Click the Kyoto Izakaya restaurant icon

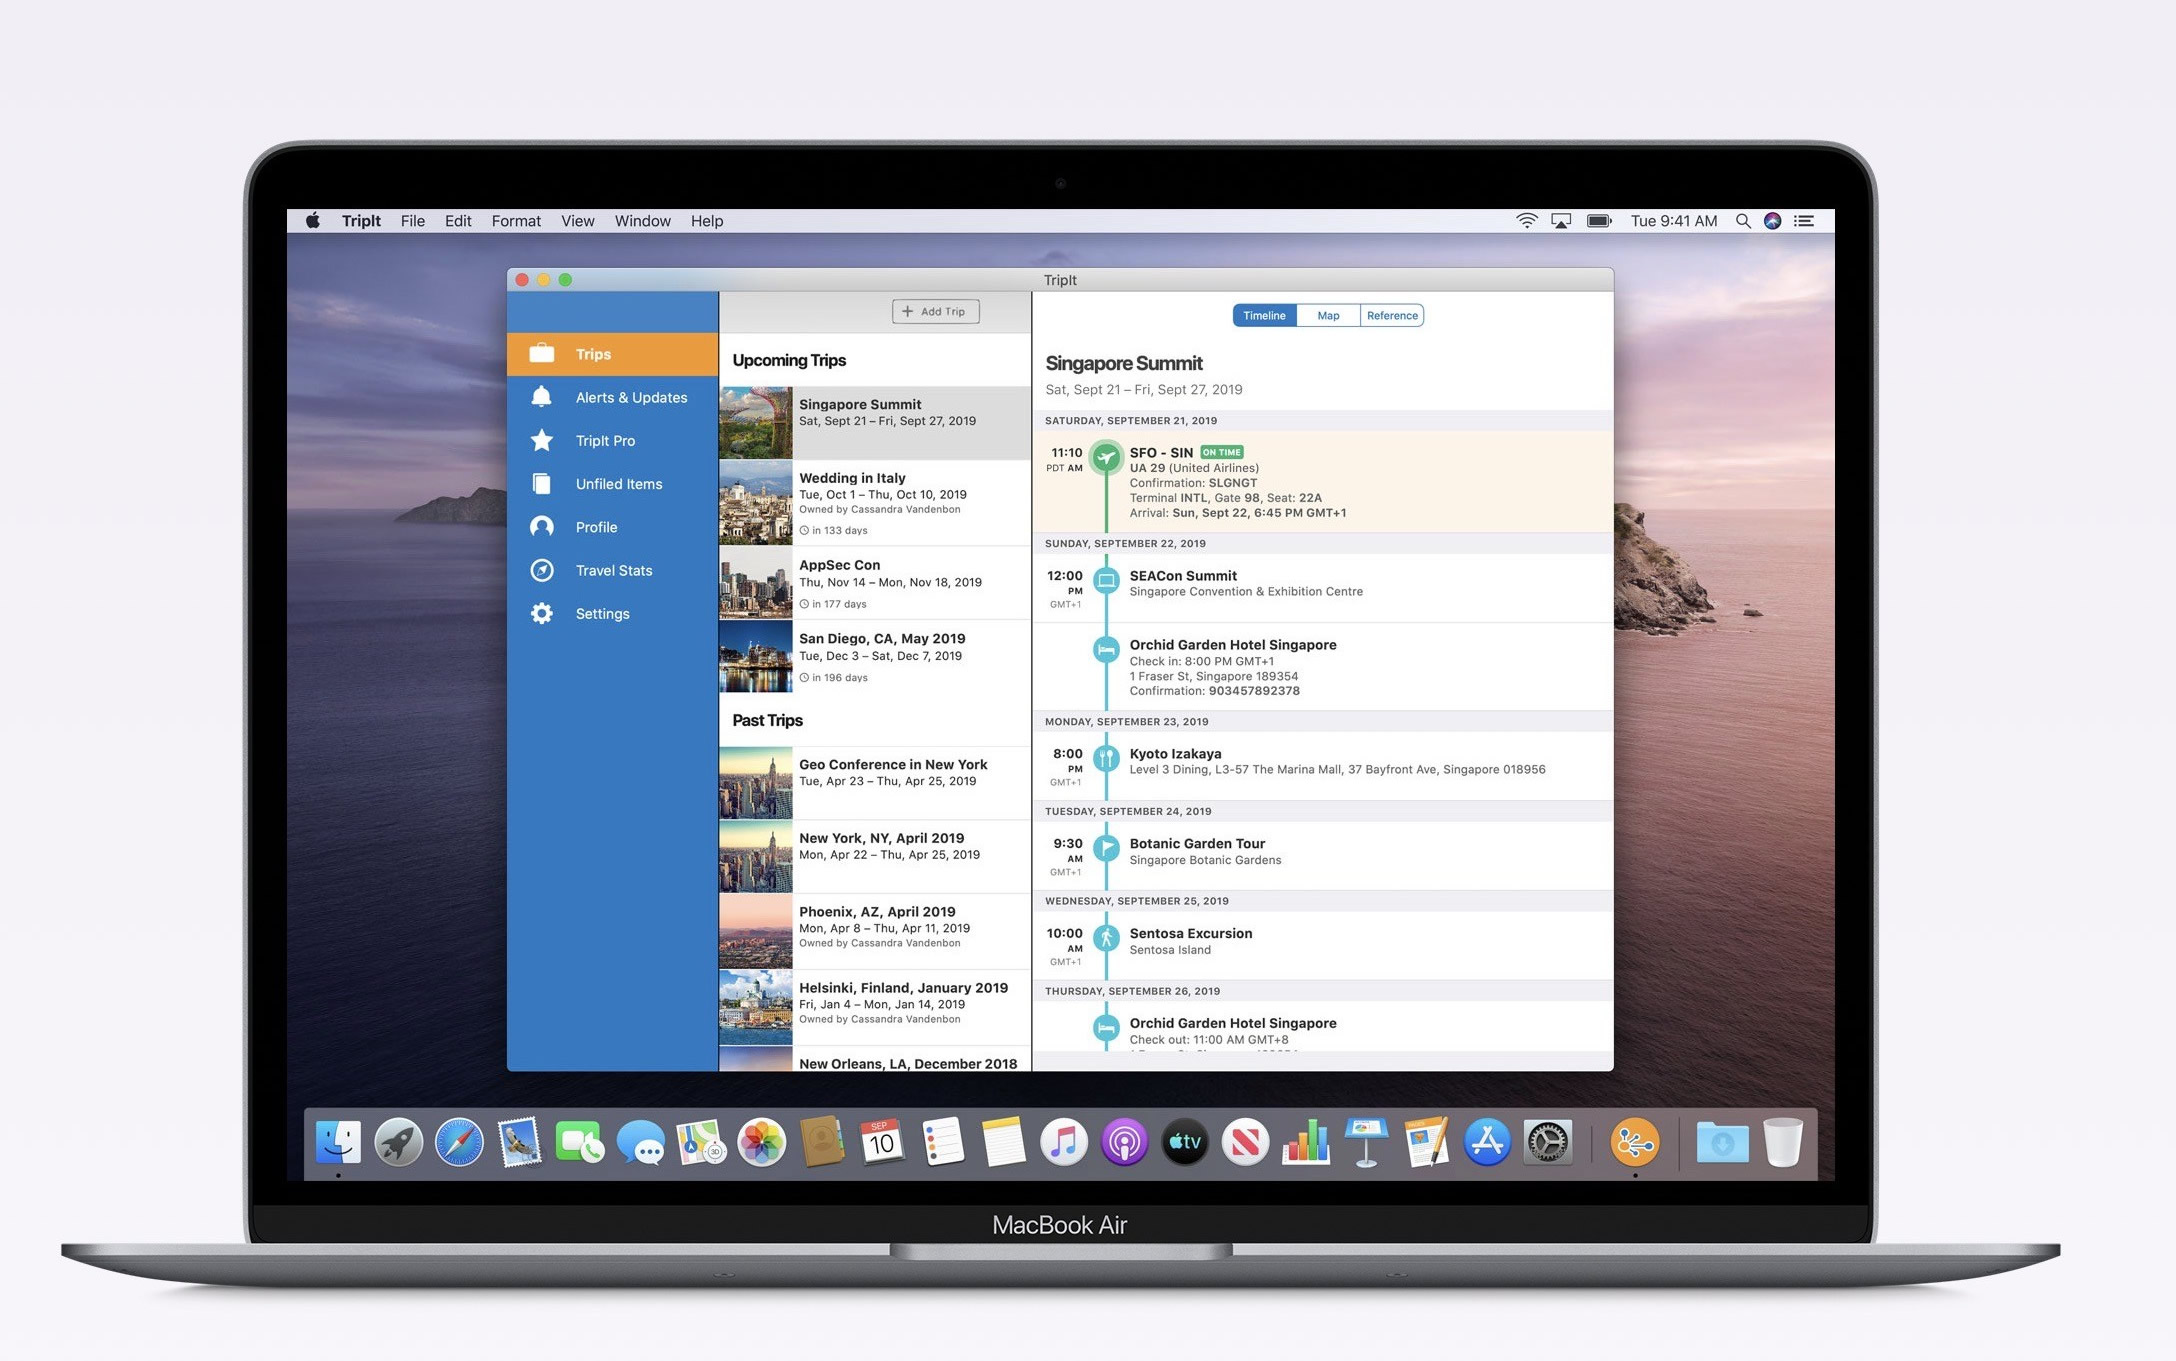[x=1105, y=758]
